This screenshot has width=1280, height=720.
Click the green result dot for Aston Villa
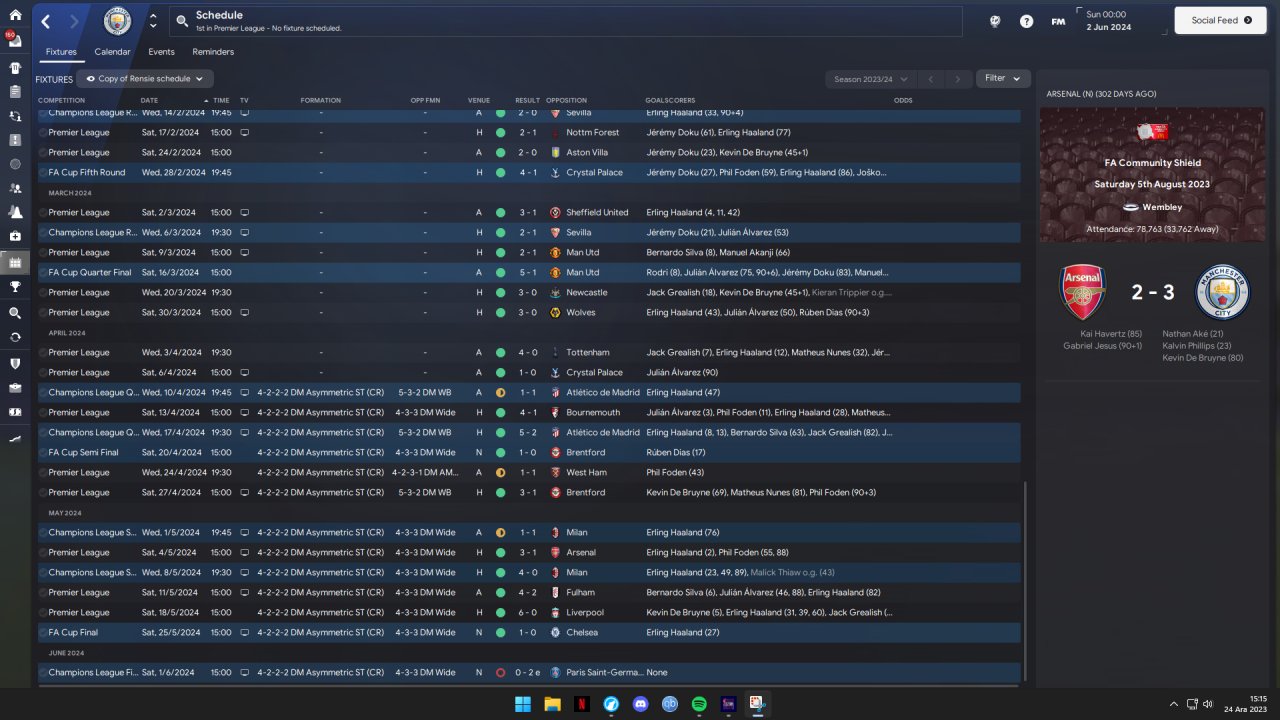pos(500,152)
